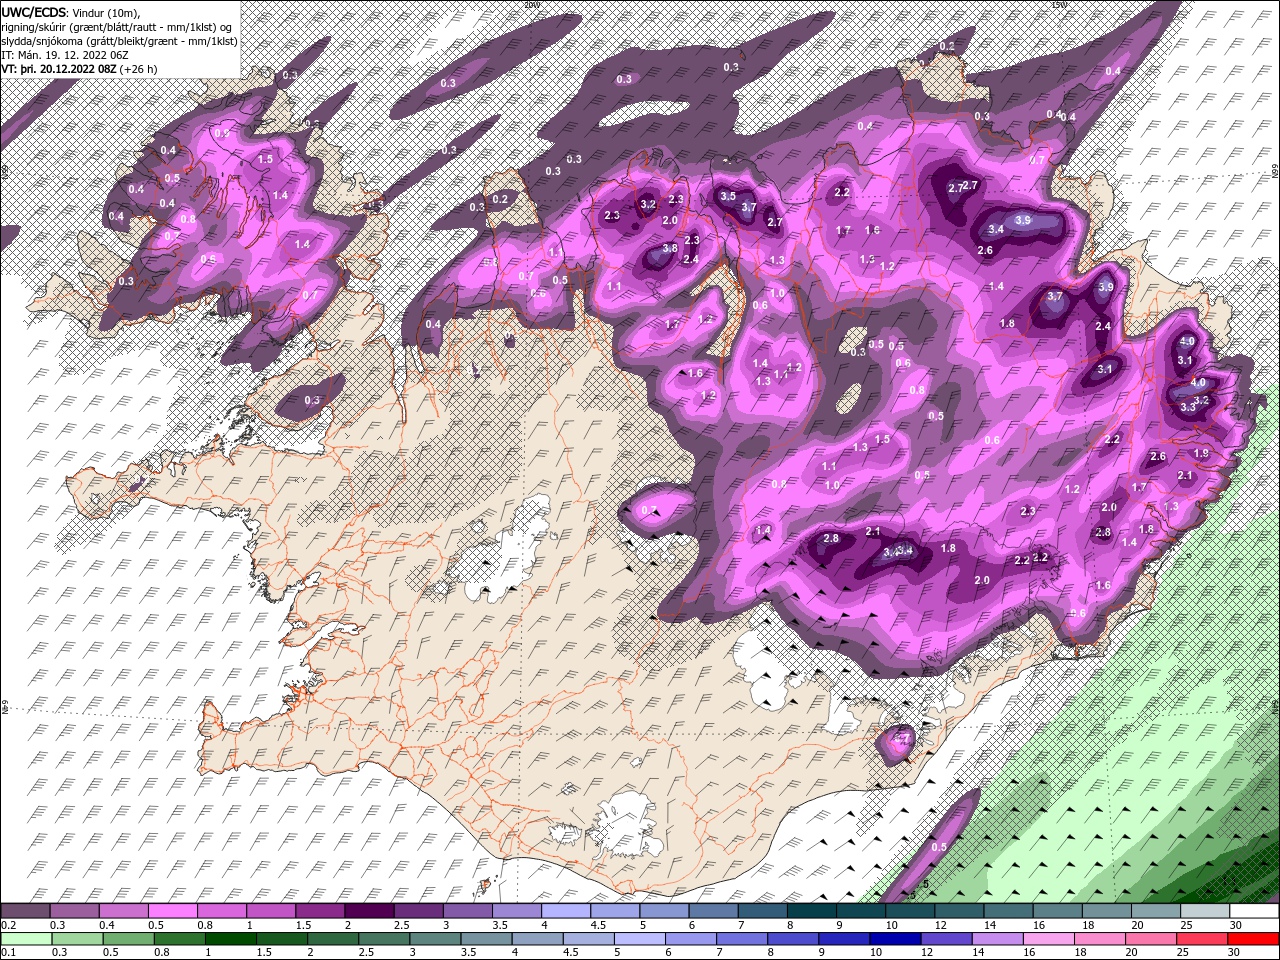Pick the snow scale swatch between 0.2 and 0.3
The width and height of the screenshot is (1280, 960).
tap(25, 911)
